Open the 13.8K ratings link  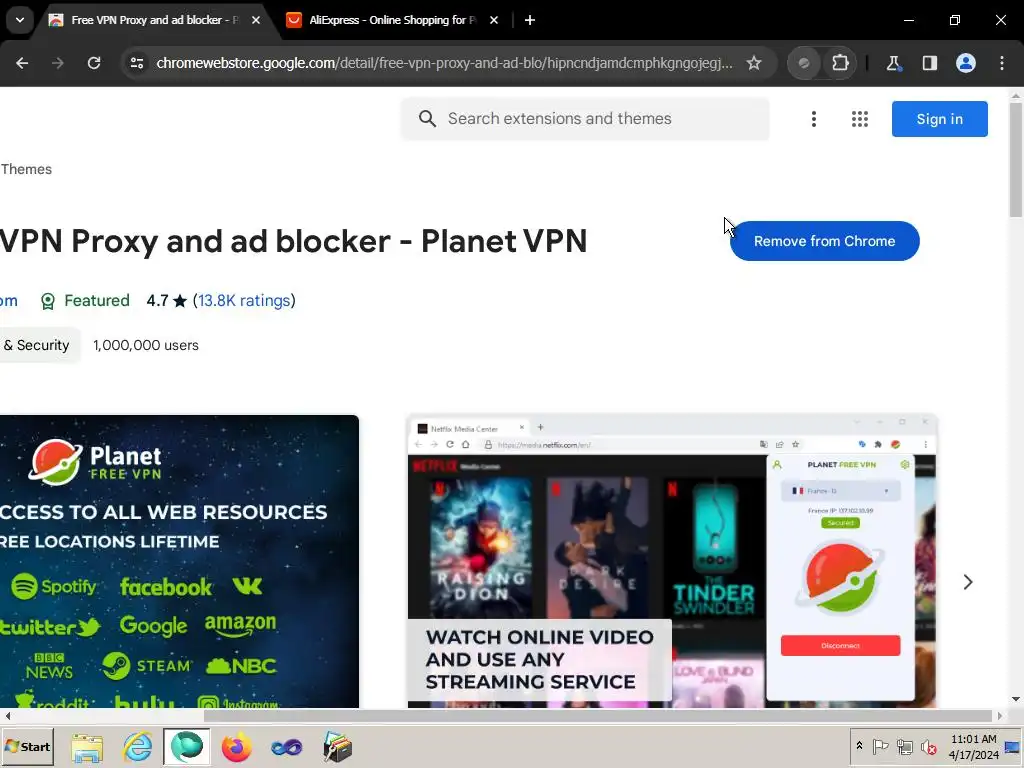point(244,300)
